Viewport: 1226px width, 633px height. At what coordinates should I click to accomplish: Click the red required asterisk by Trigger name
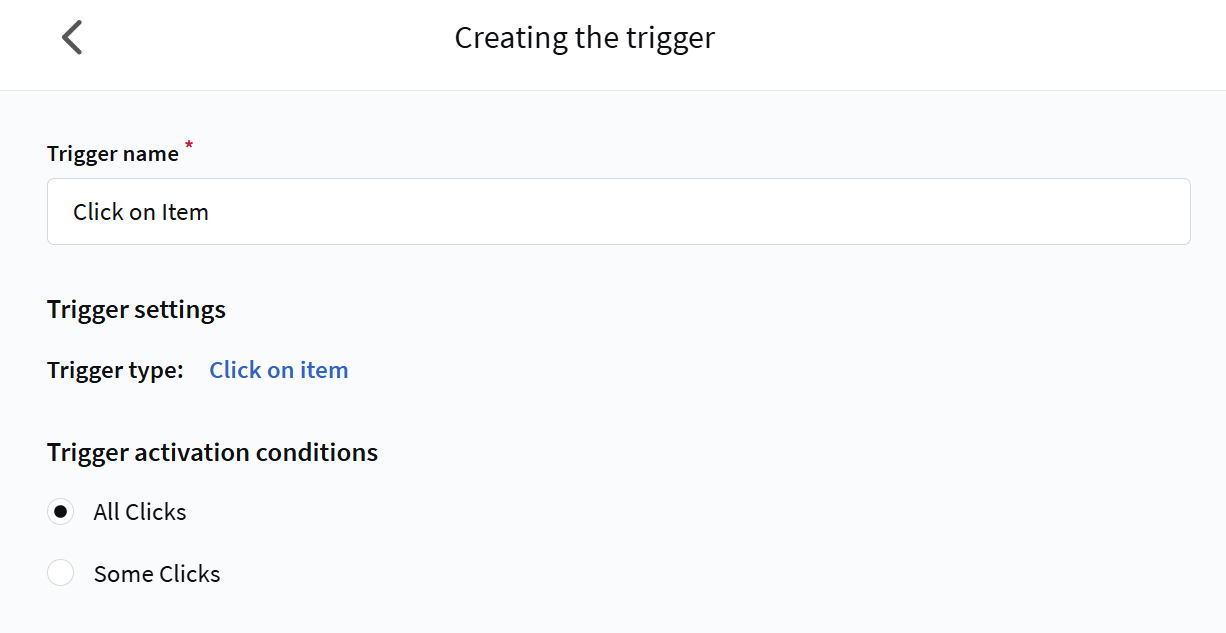[x=189, y=147]
